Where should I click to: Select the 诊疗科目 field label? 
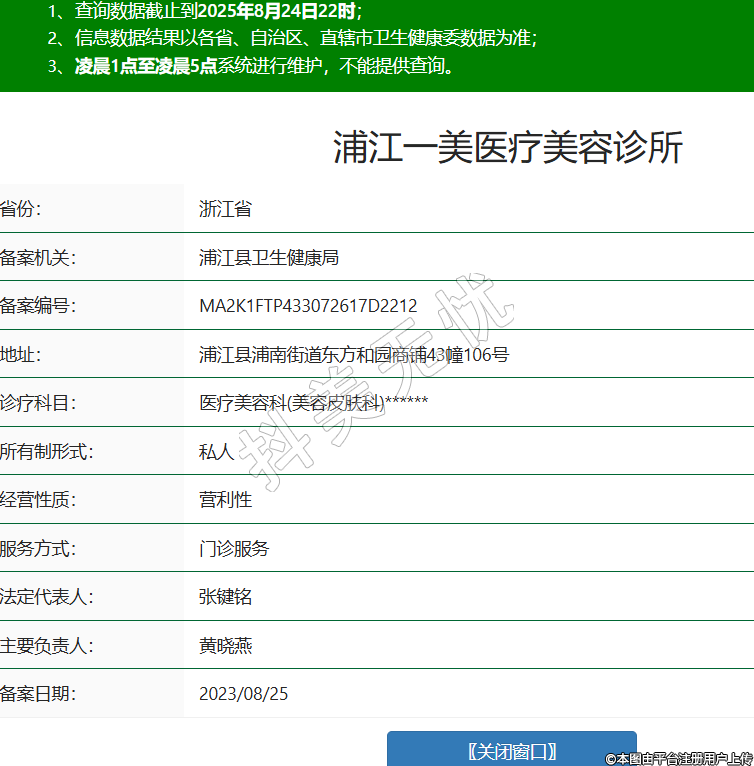(38, 403)
